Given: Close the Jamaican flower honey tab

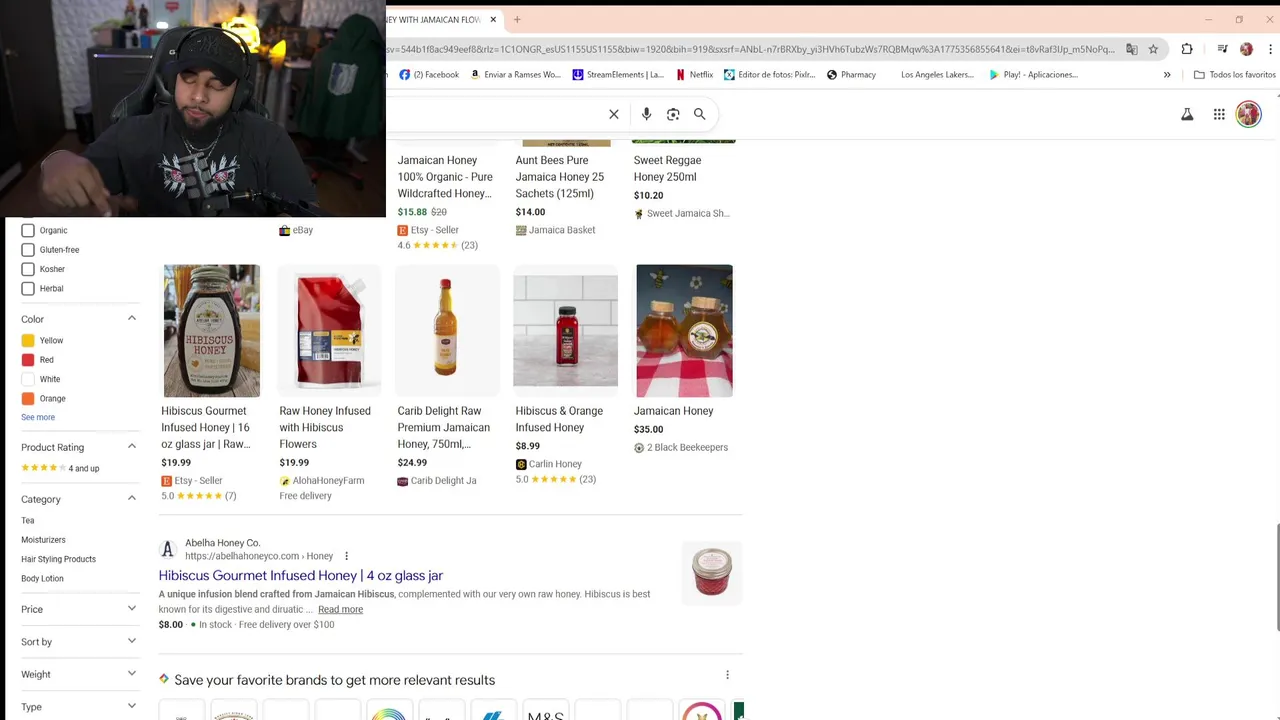Looking at the screenshot, I should pyautogui.click(x=493, y=19).
